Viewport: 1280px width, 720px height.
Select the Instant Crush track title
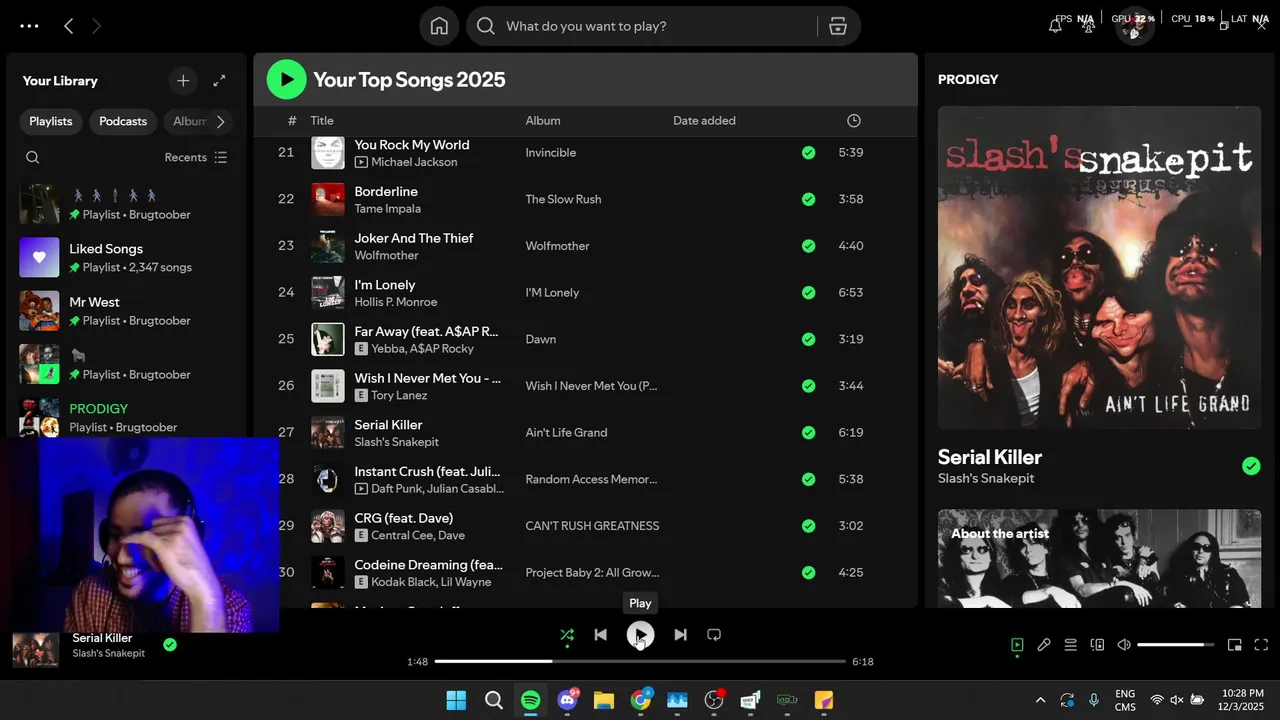426,471
